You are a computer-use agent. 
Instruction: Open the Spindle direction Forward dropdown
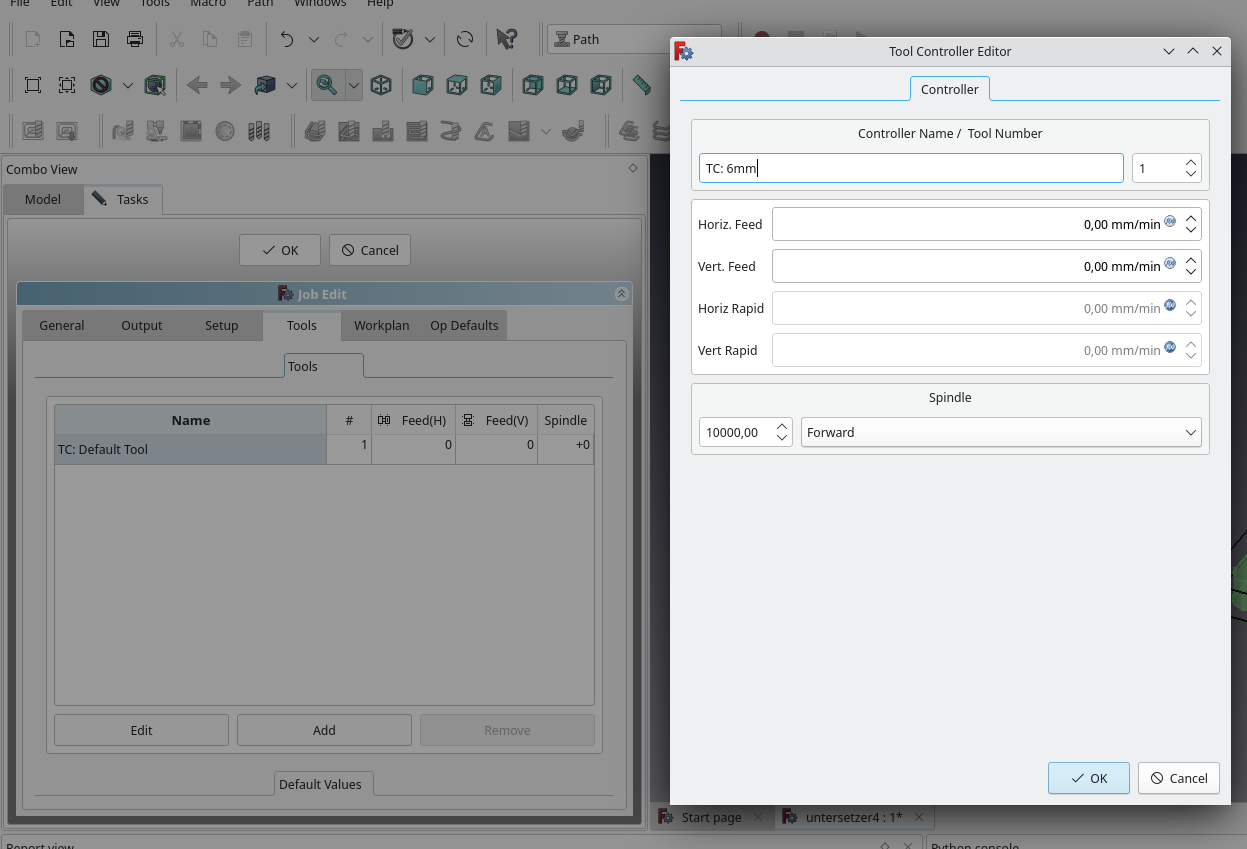pos(1000,433)
